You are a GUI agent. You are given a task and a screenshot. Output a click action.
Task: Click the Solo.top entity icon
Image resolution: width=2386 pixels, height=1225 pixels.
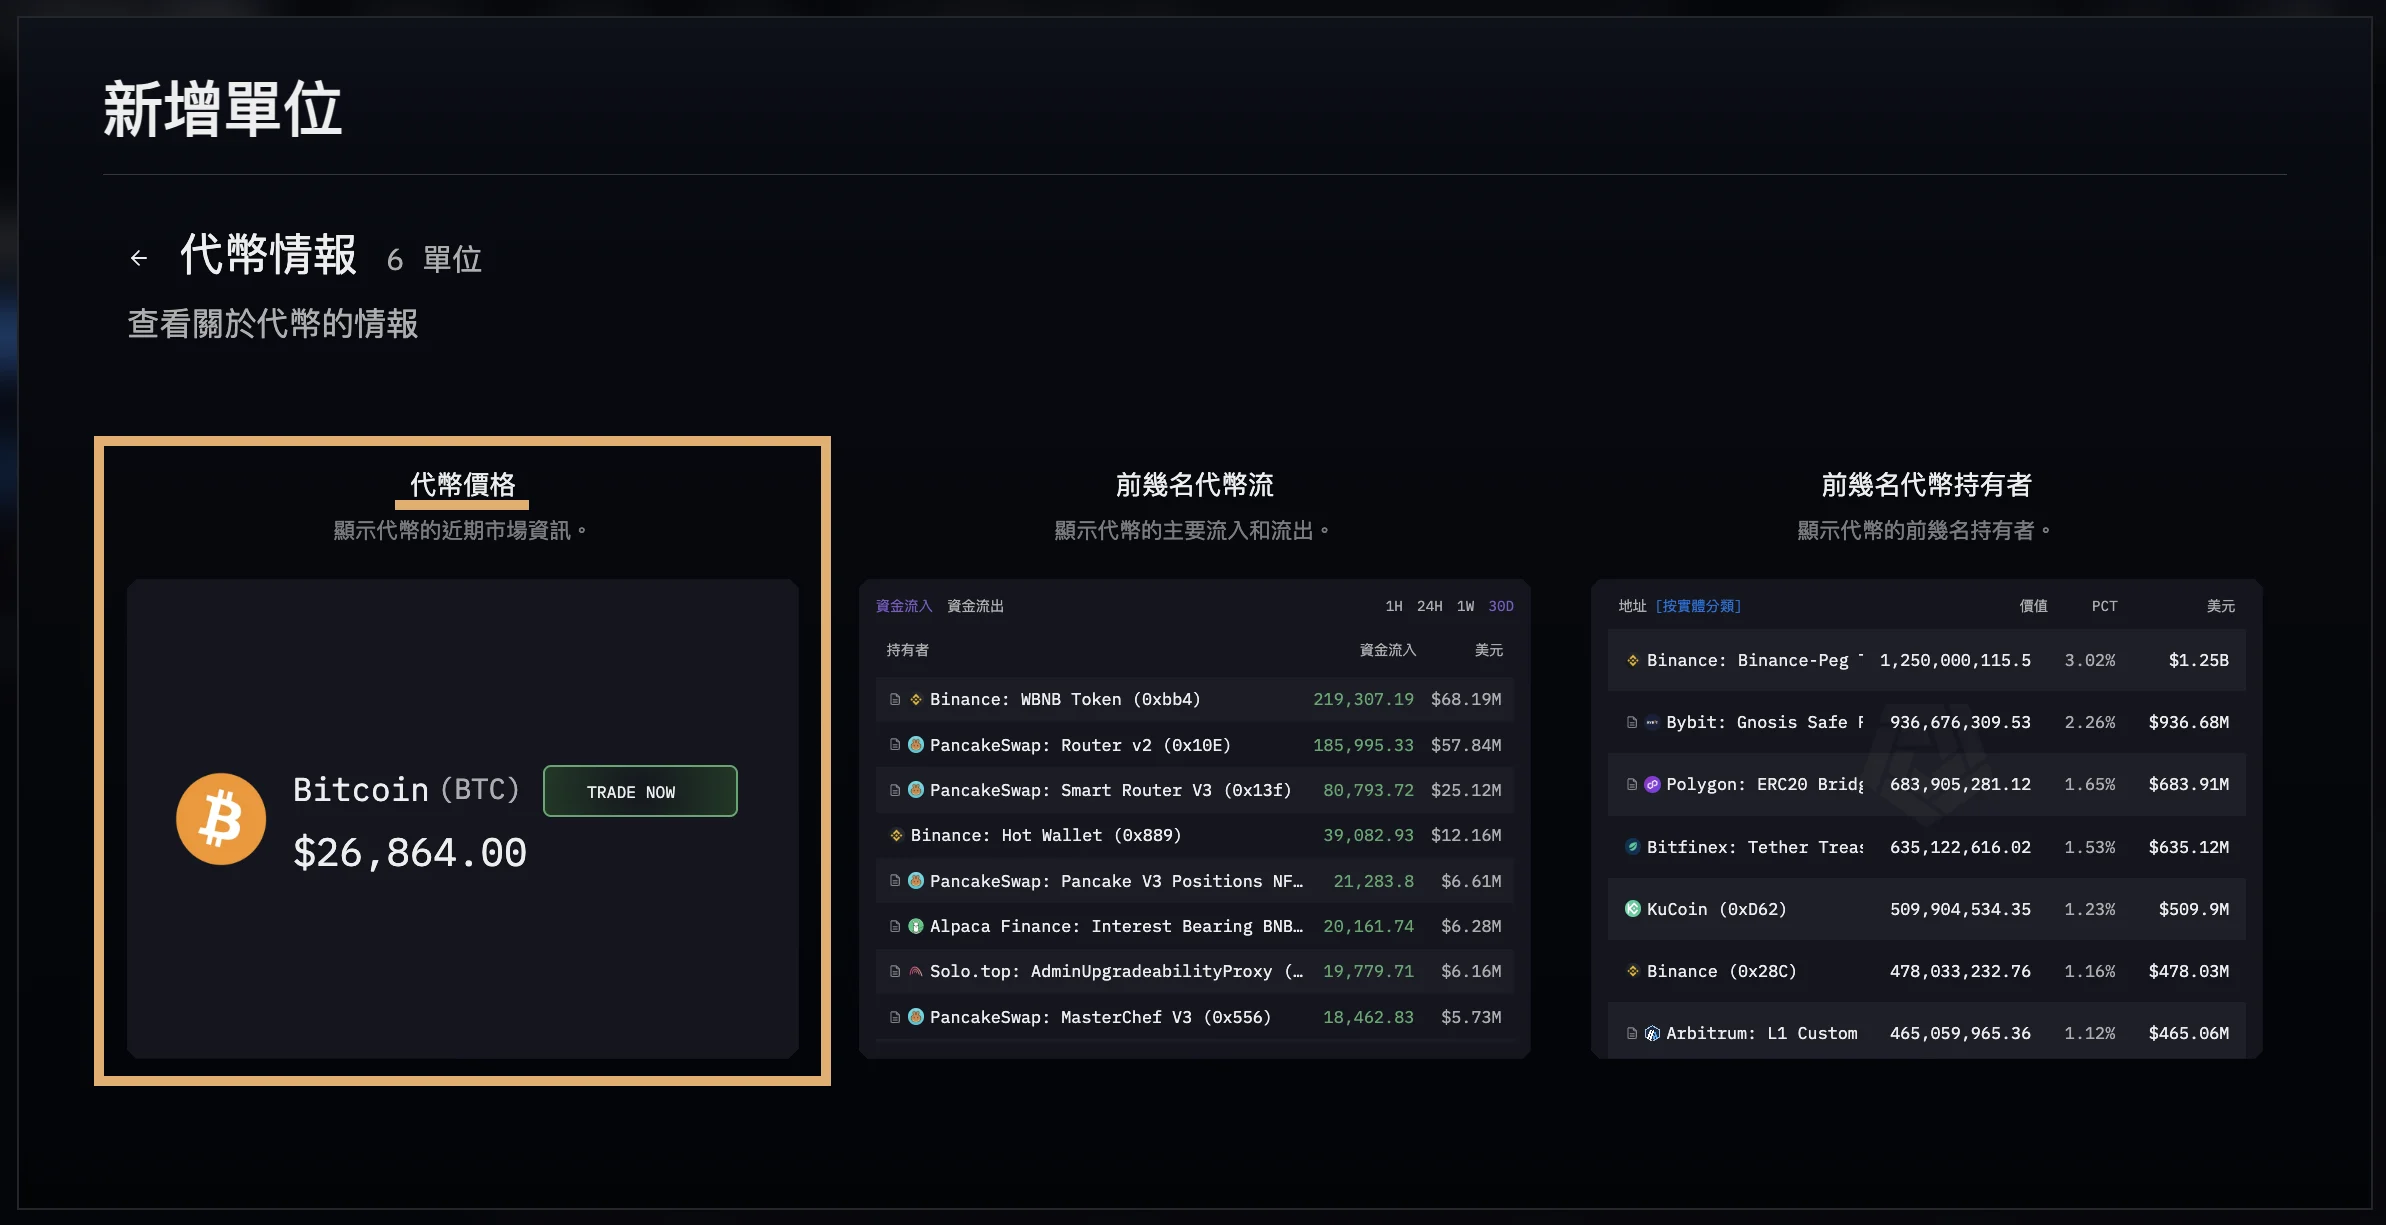click(916, 971)
